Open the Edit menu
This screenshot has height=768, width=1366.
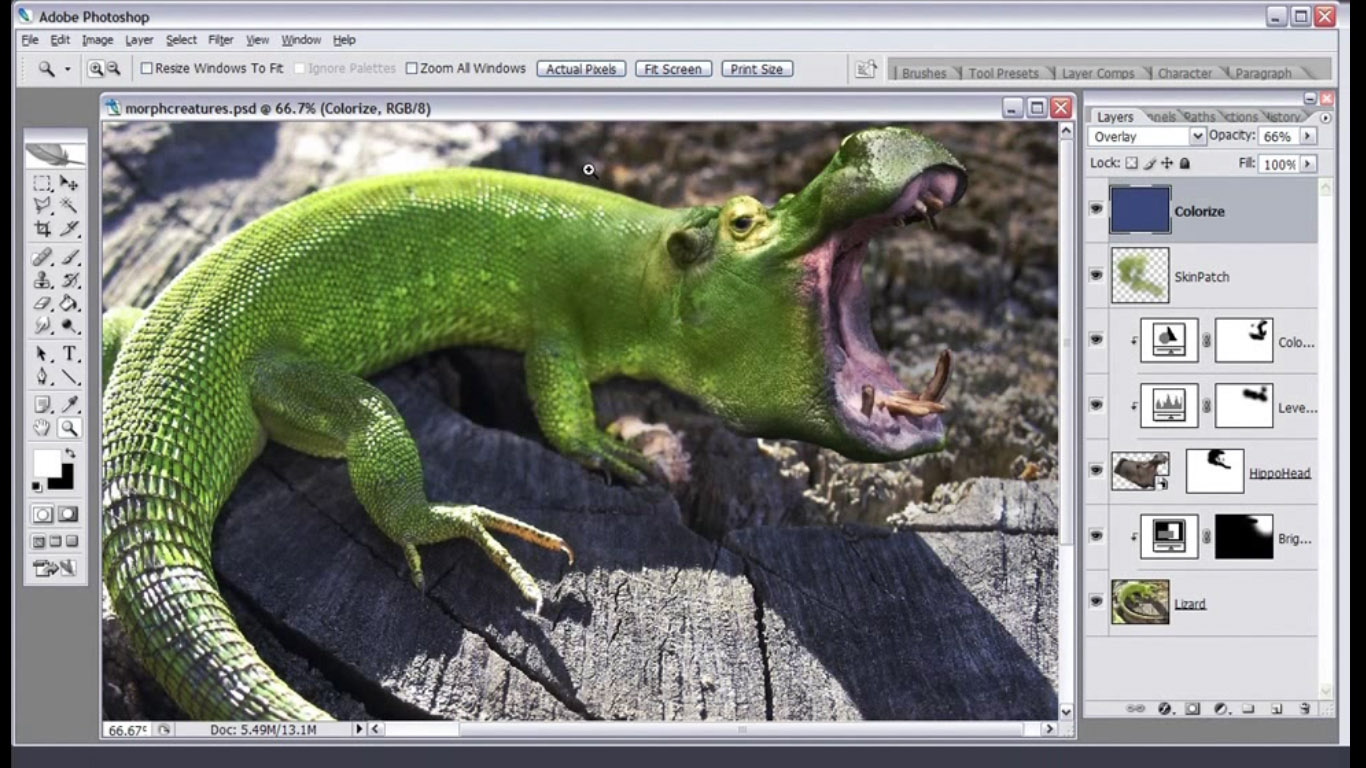click(60, 40)
